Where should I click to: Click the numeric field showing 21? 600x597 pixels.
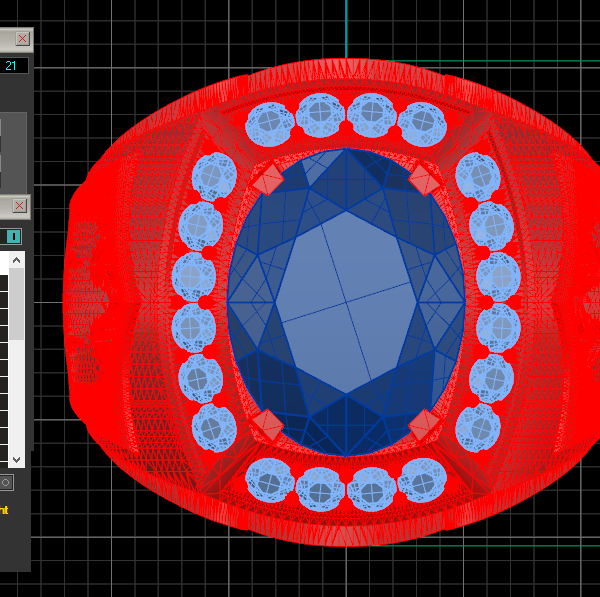pos(14,66)
